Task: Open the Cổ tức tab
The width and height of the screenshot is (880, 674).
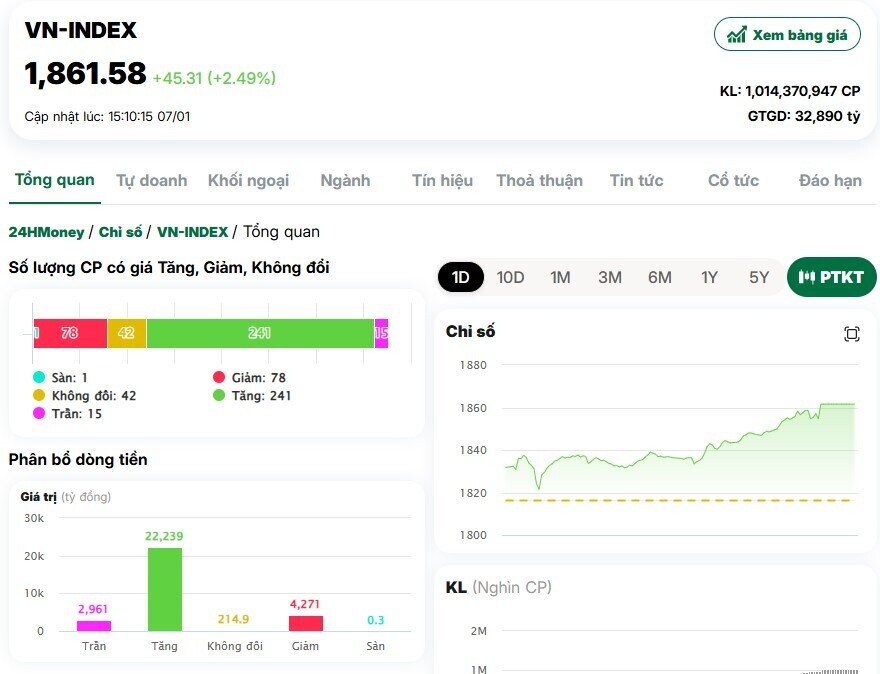Action: tap(733, 180)
